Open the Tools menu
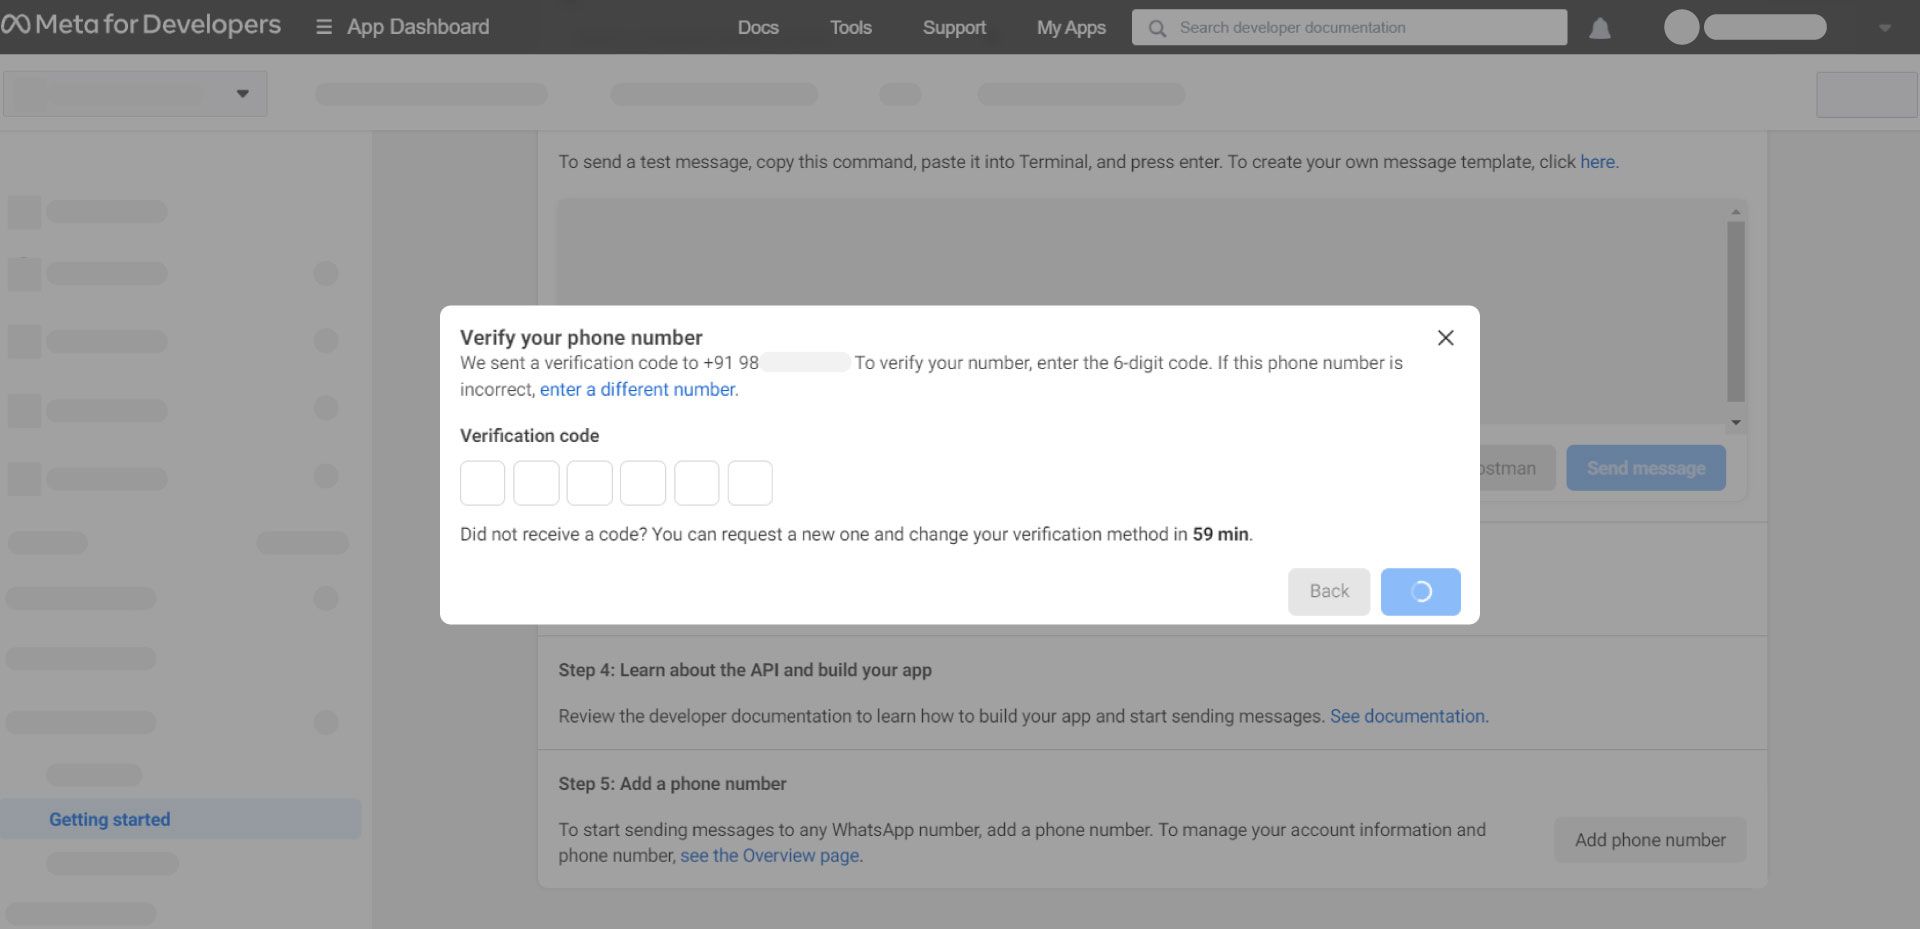This screenshot has width=1920, height=929. (x=851, y=28)
